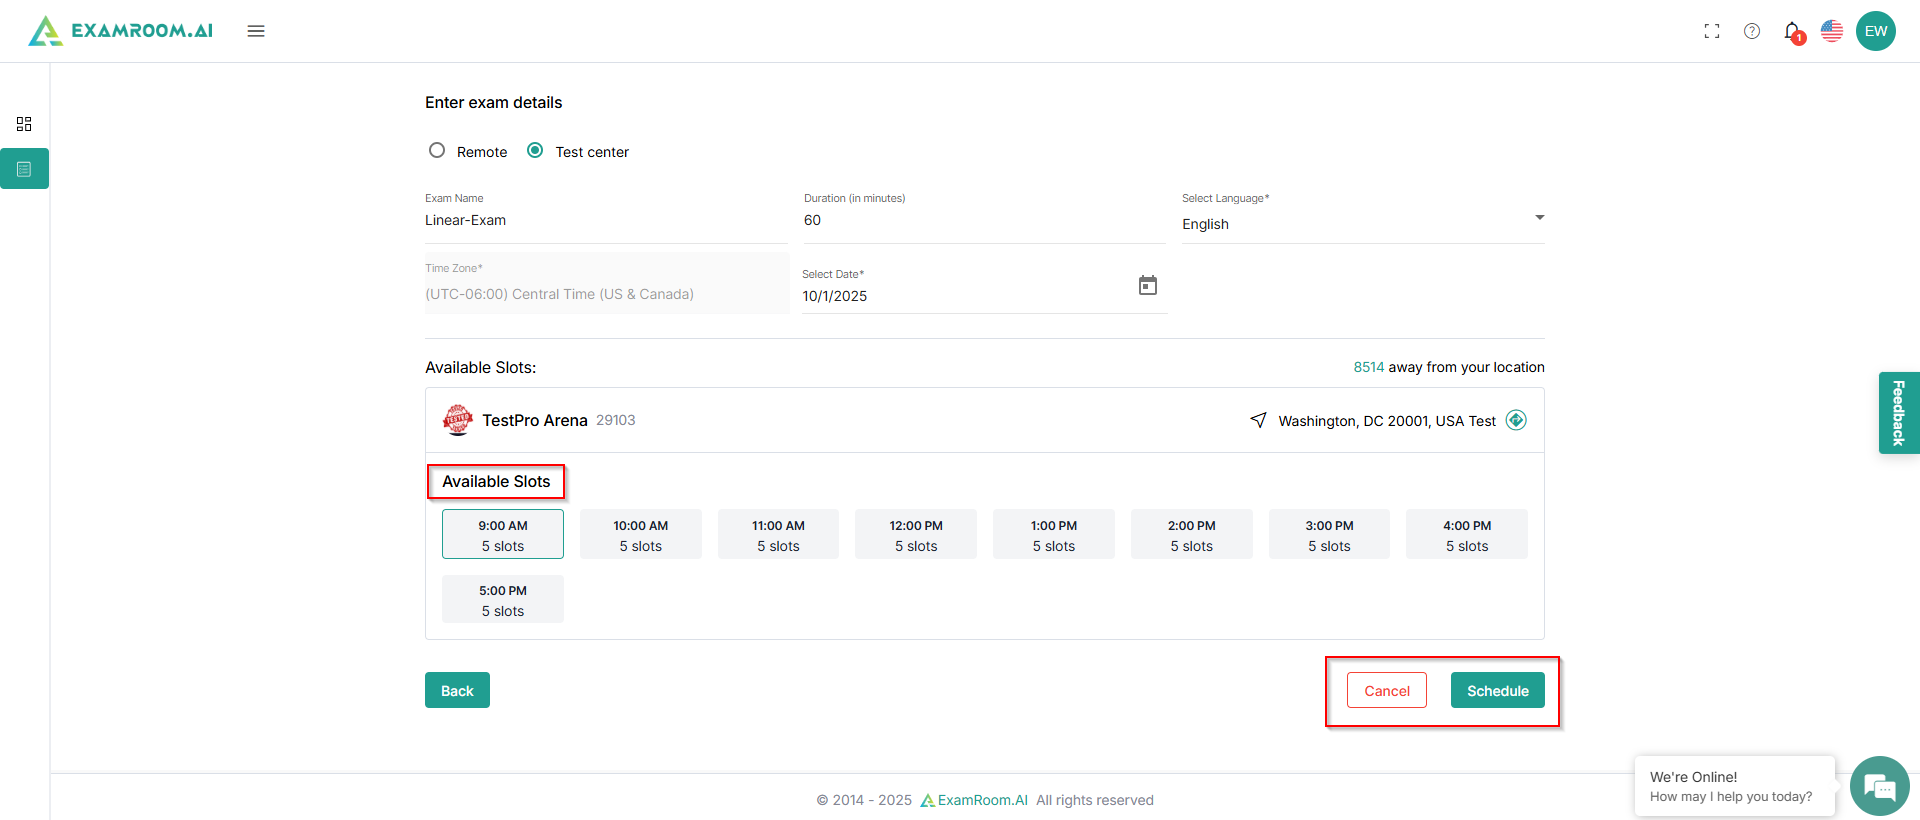Open the dashboard grid icon in sidebar
This screenshot has width=1920, height=820.
[24, 124]
